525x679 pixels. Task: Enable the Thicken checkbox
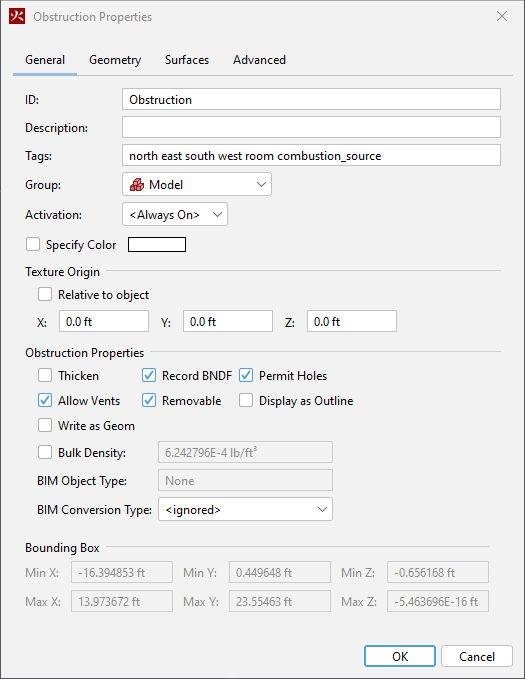45,375
